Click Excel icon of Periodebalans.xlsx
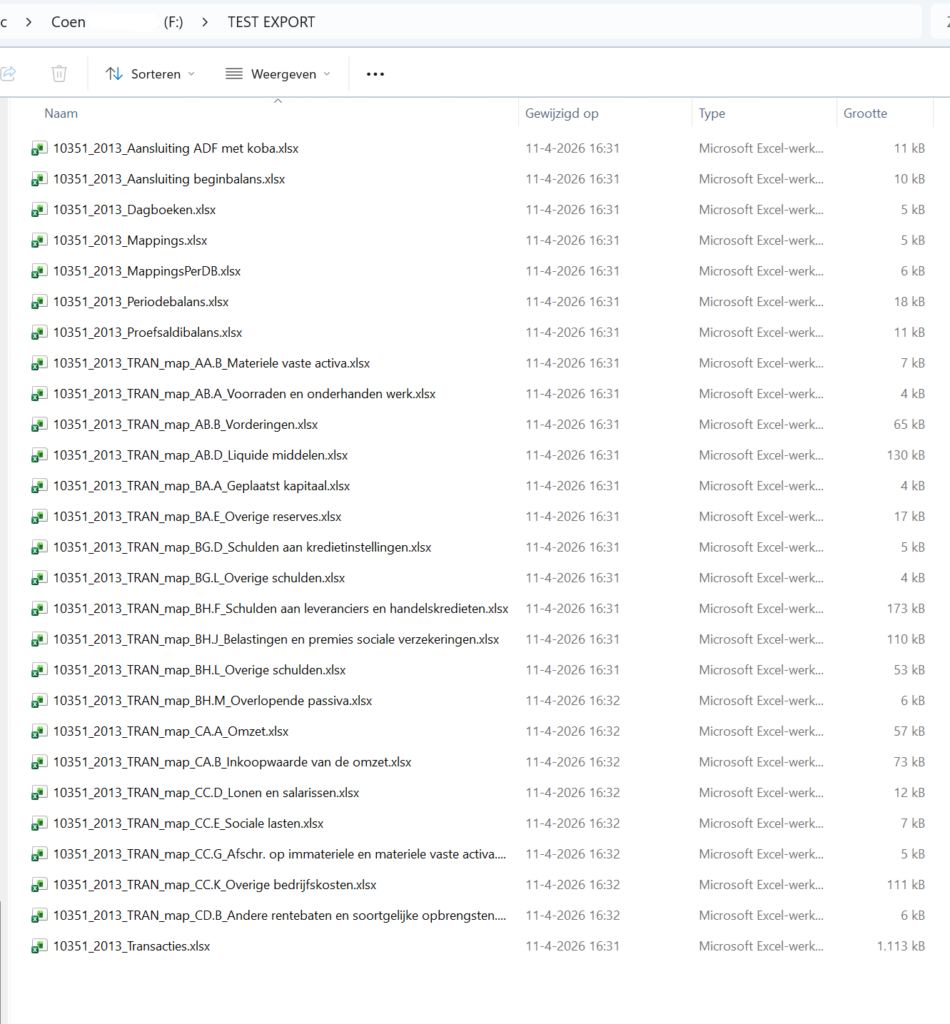 (x=39, y=302)
